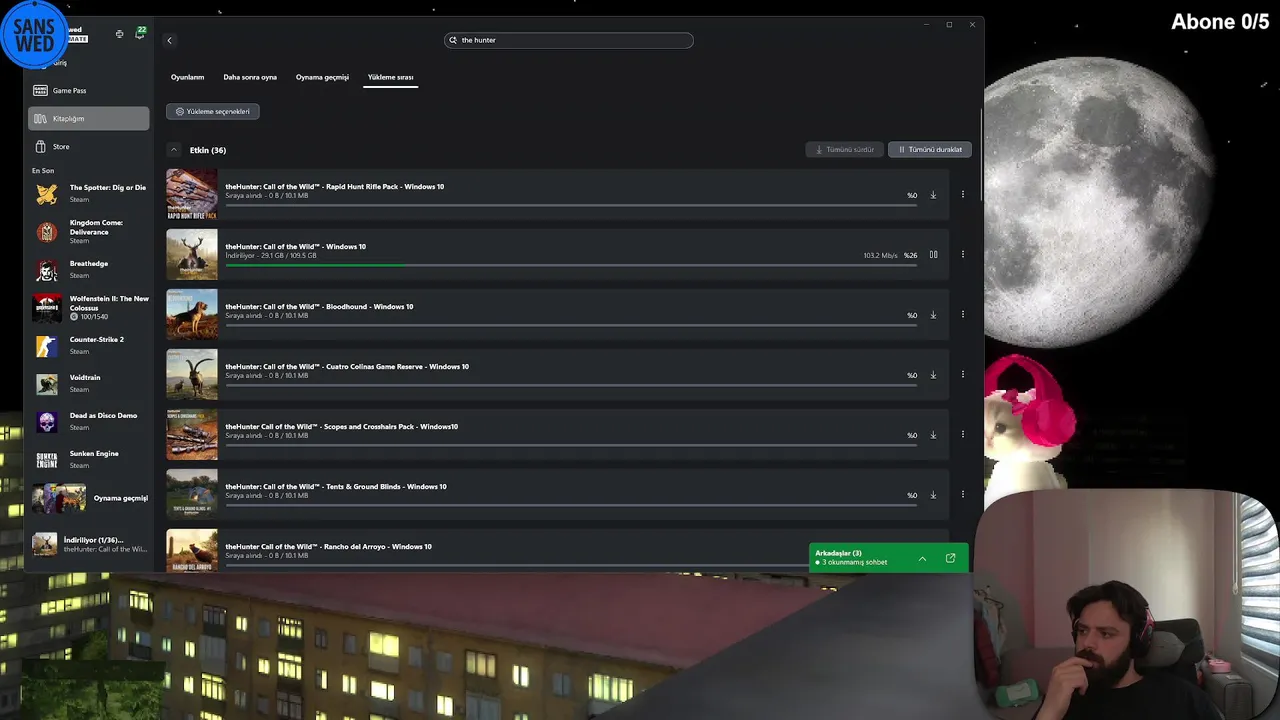Select the Yükleme sırası tab
Image resolution: width=1280 pixels, height=720 pixels.
point(390,77)
